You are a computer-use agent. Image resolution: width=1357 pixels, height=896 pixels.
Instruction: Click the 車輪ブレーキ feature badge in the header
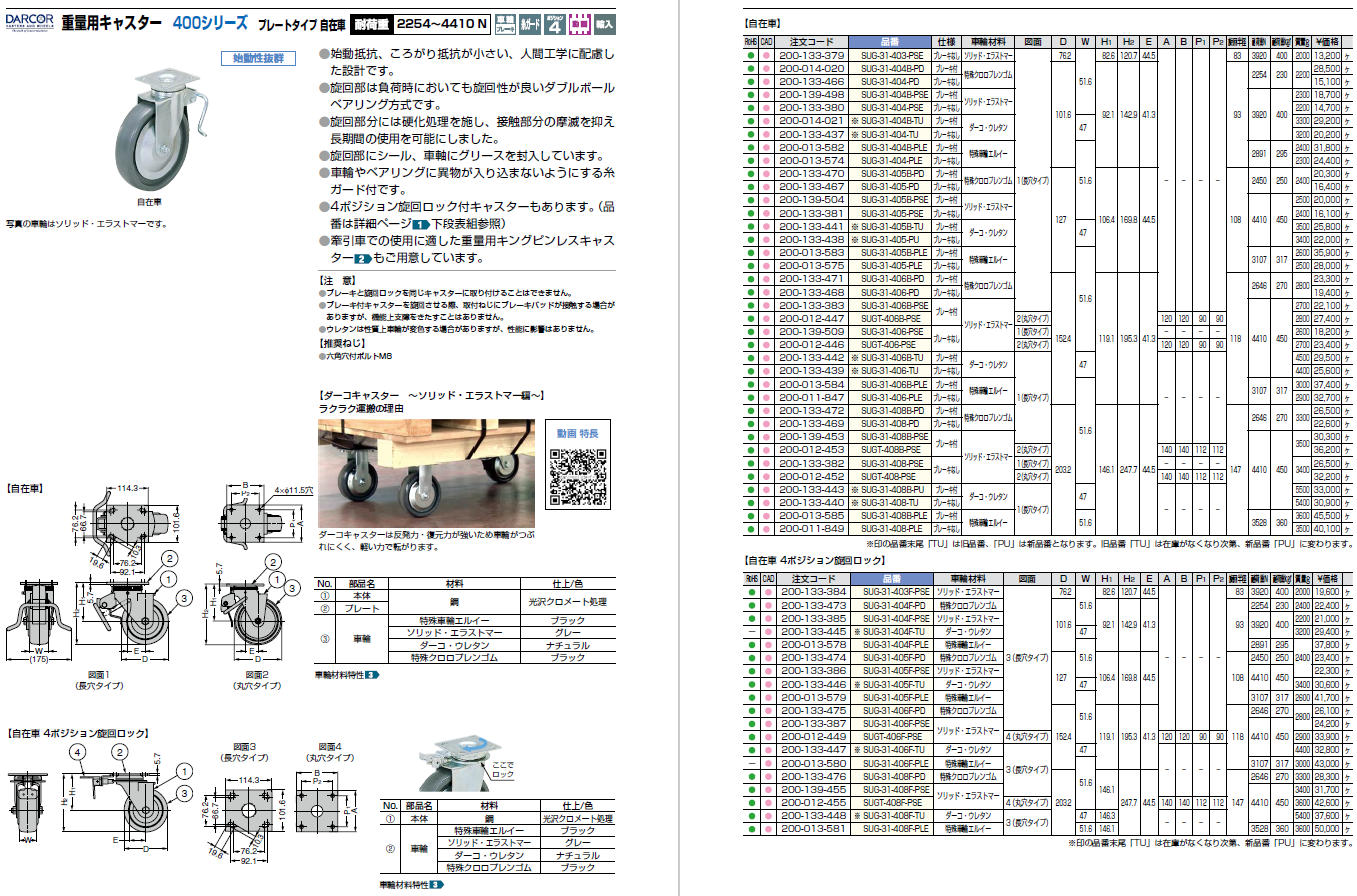click(506, 22)
